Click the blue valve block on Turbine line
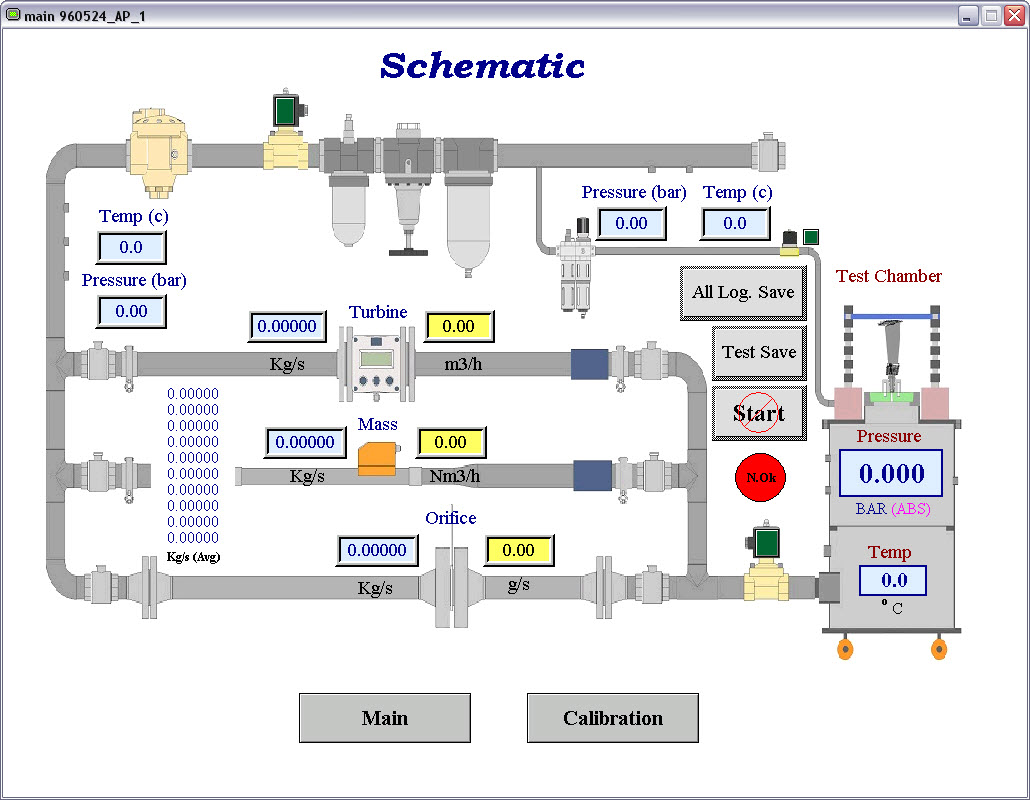The height and width of the screenshot is (800, 1030). 590,364
